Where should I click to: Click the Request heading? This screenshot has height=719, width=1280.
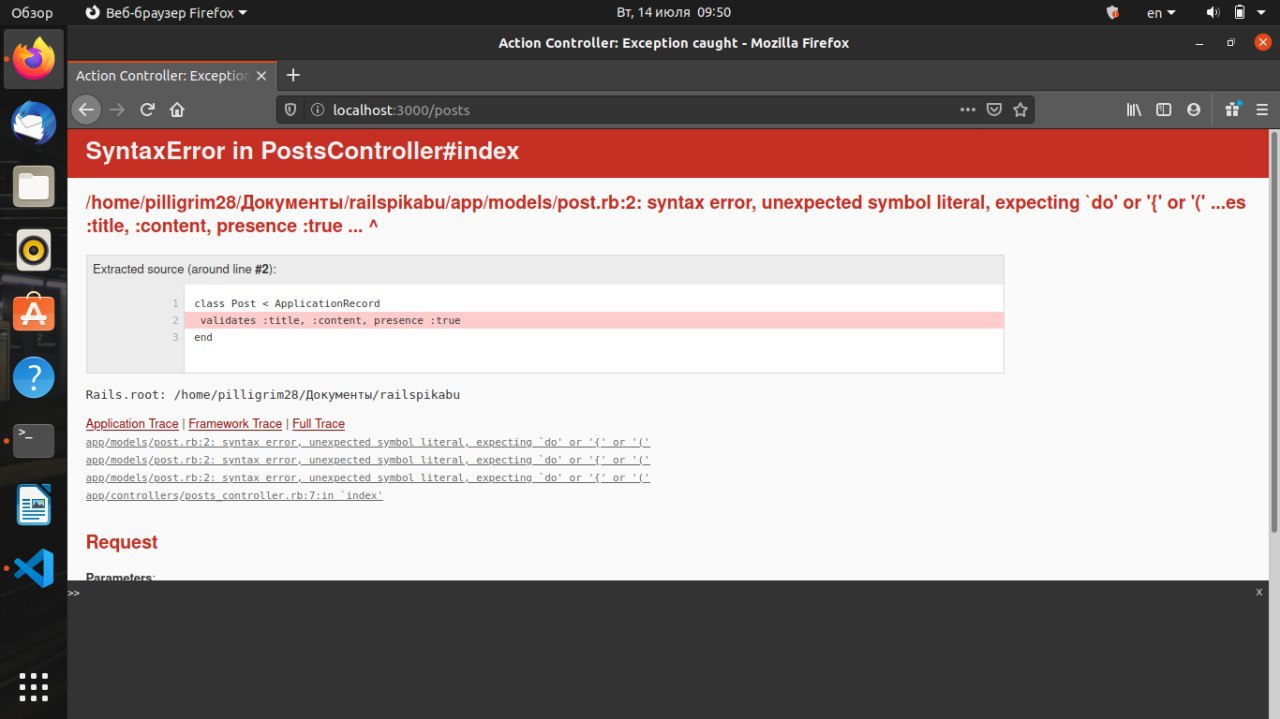(x=122, y=542)
